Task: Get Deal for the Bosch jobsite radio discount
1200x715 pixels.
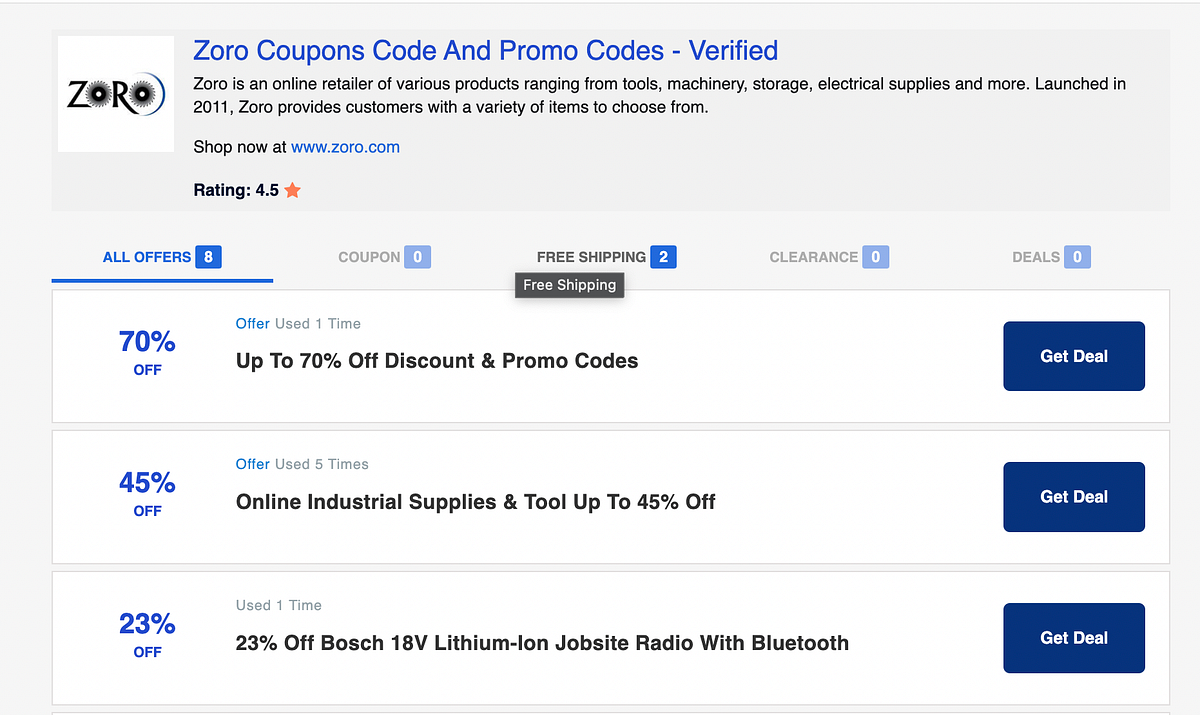Action: point(1074,638)
